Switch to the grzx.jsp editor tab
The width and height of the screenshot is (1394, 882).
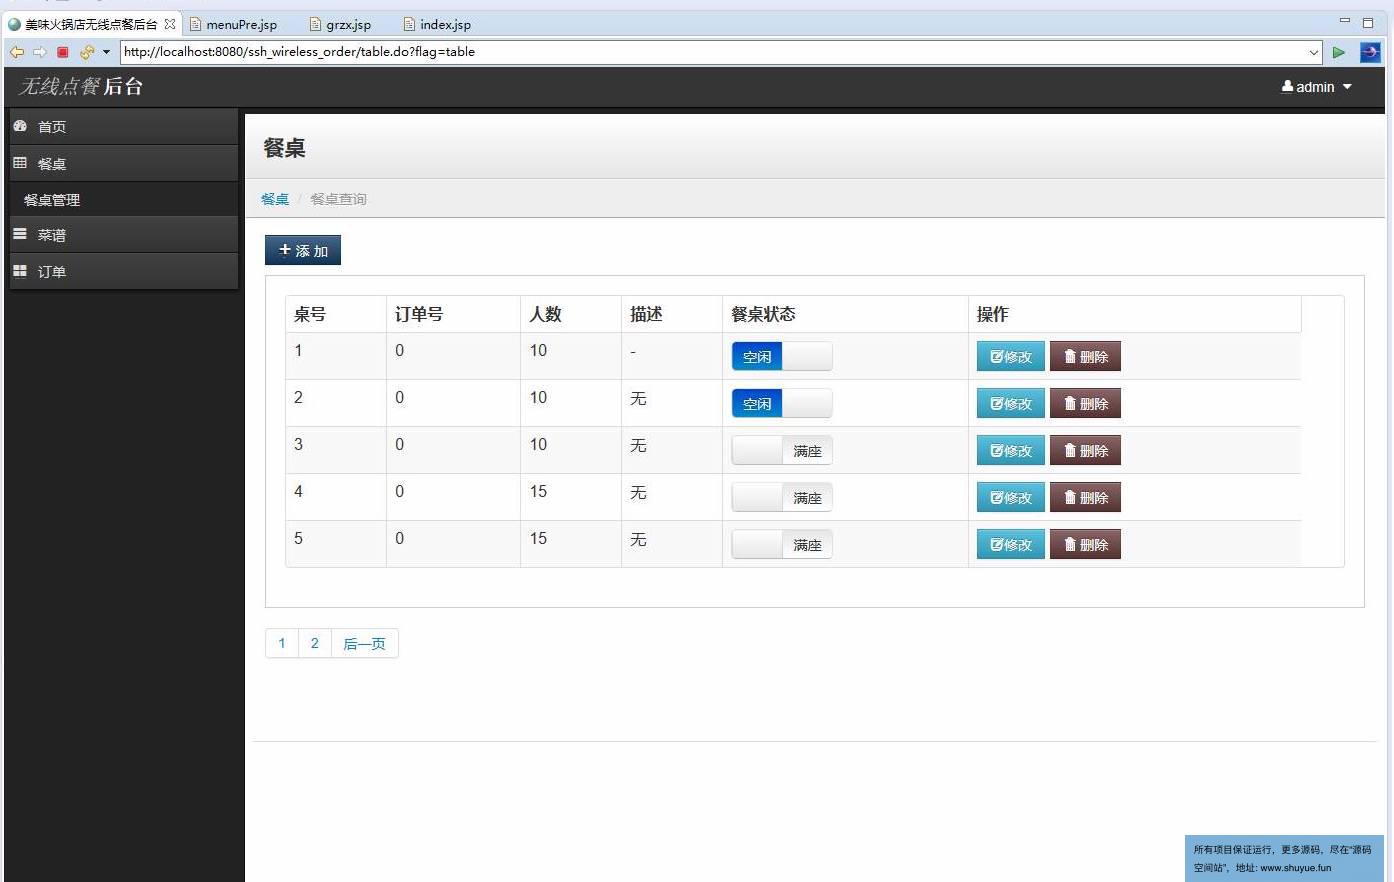click(340, 24)
